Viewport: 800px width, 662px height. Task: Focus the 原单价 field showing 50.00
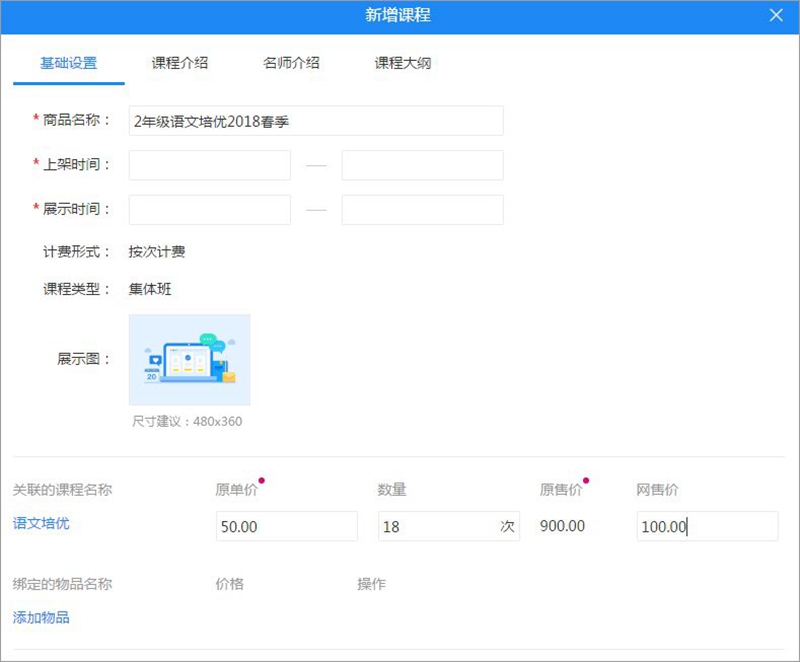coord(286,526)
